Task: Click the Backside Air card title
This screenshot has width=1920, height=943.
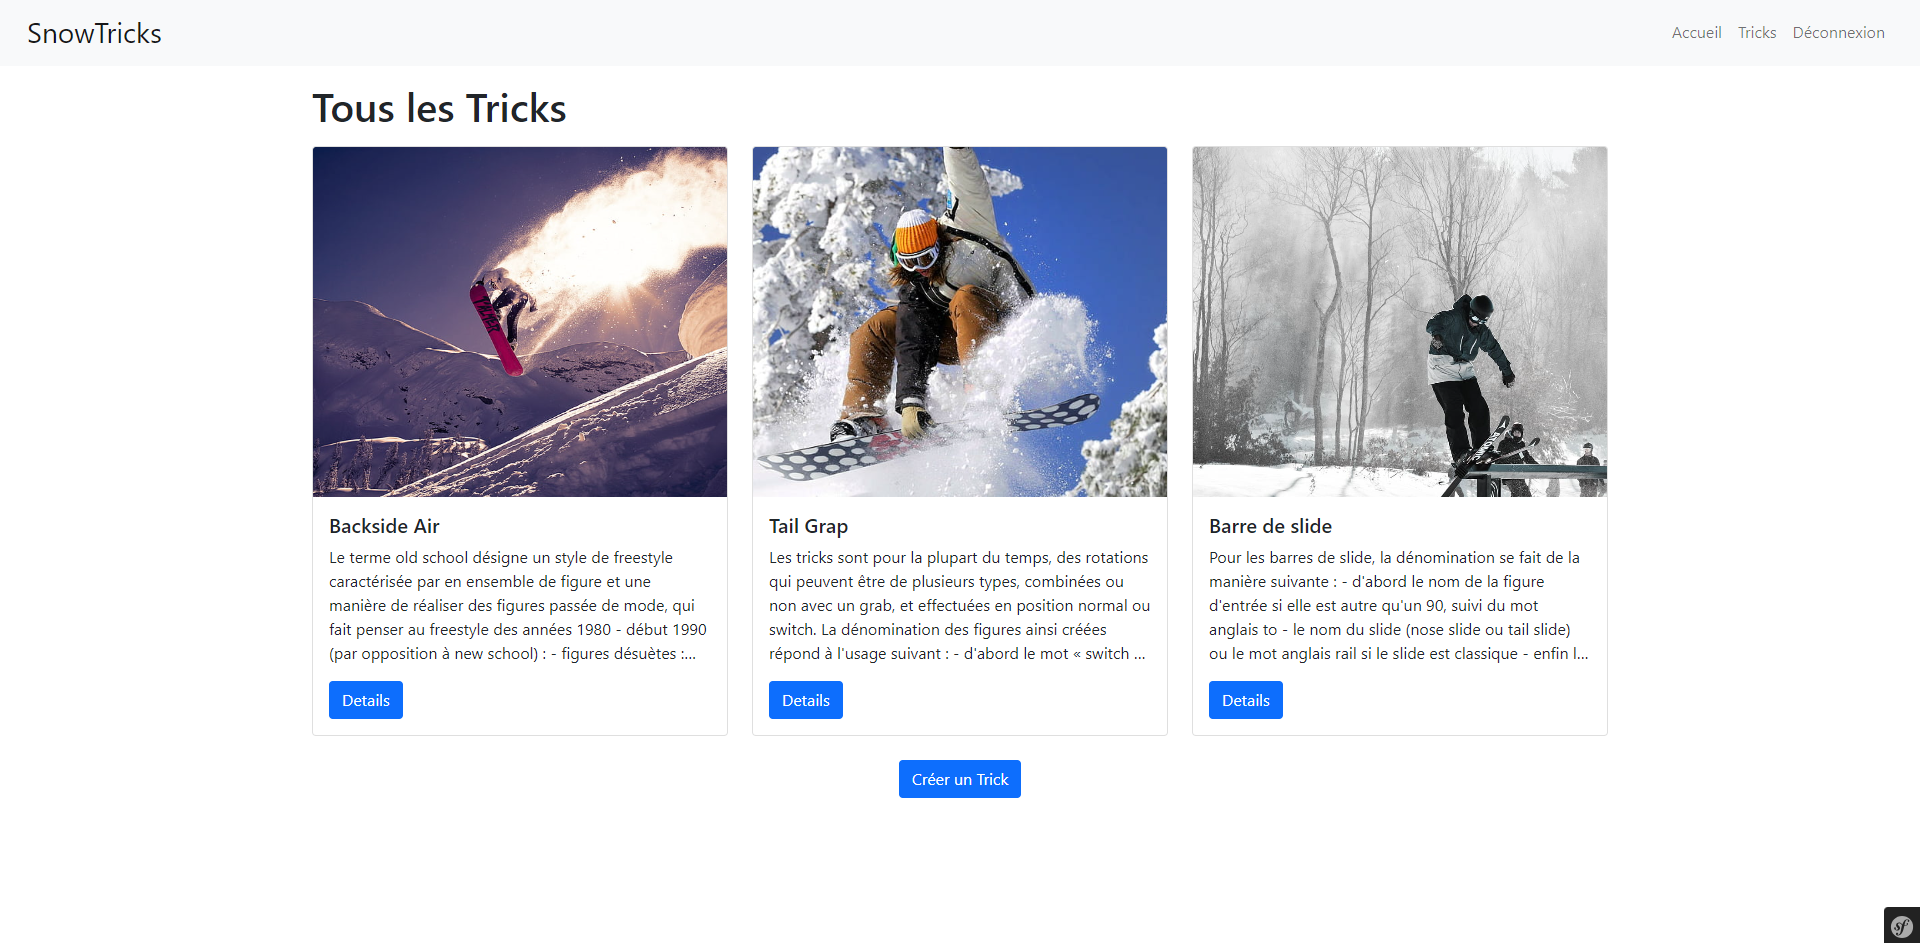Action: point(384,526)
